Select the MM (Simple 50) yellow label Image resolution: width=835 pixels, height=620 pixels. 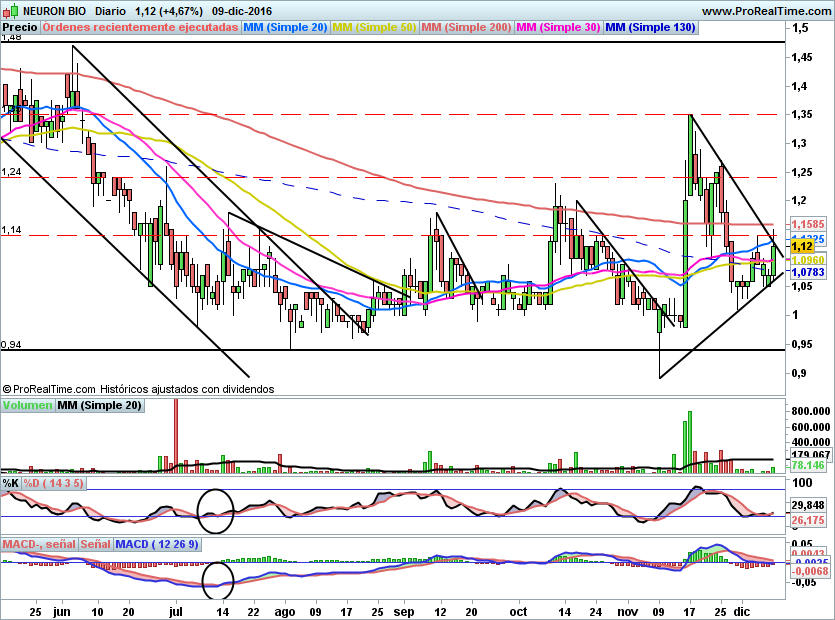click(x=374, y=27)
